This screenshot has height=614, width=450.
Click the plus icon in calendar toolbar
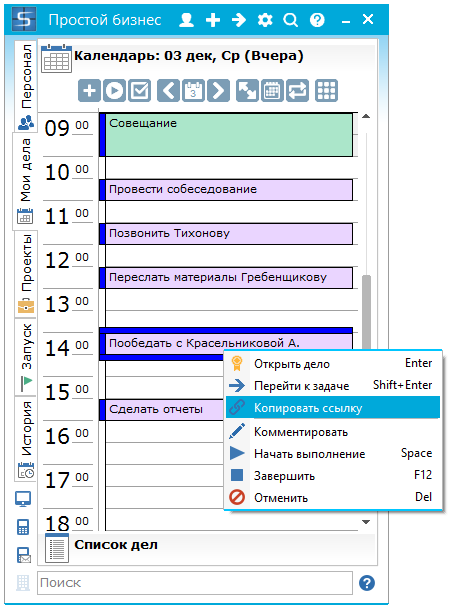tap(89, 90)
